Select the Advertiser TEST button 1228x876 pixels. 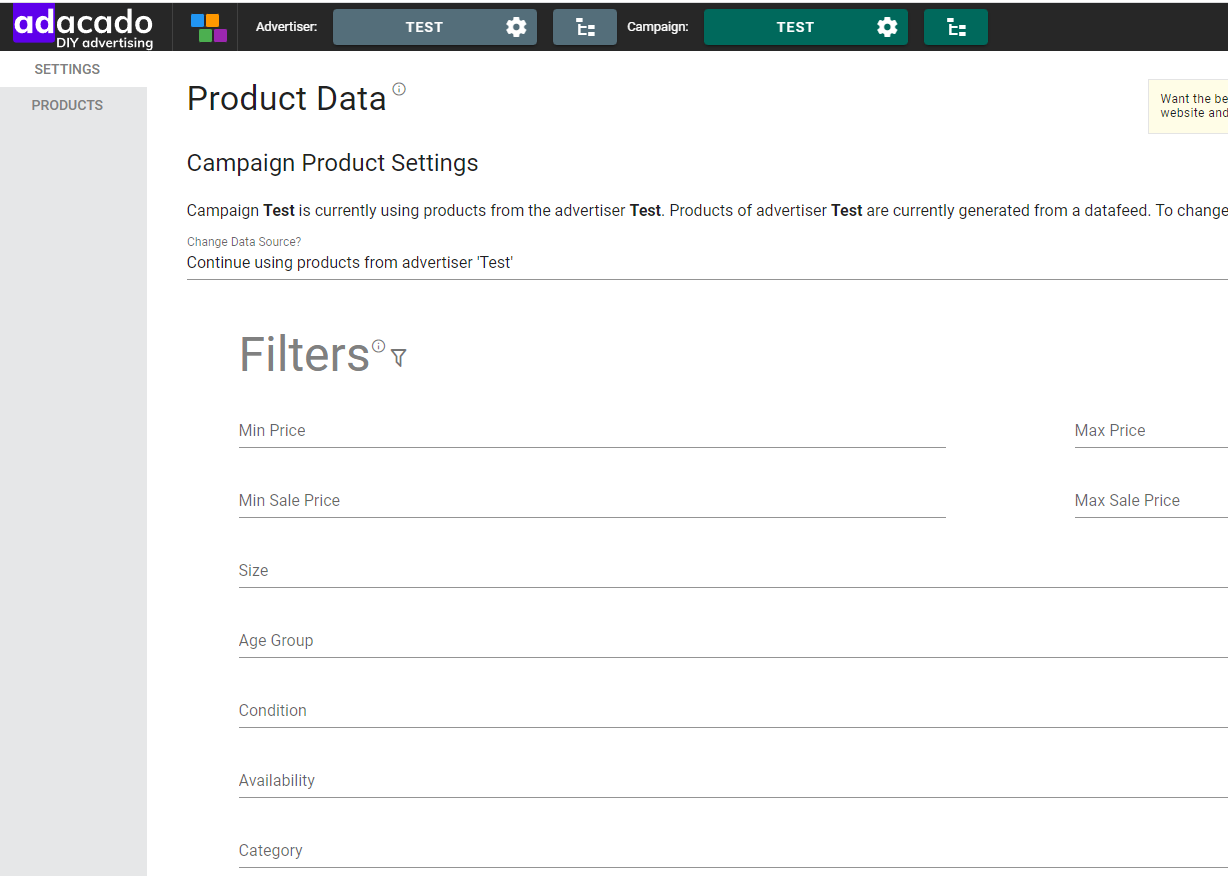[435, 27]
